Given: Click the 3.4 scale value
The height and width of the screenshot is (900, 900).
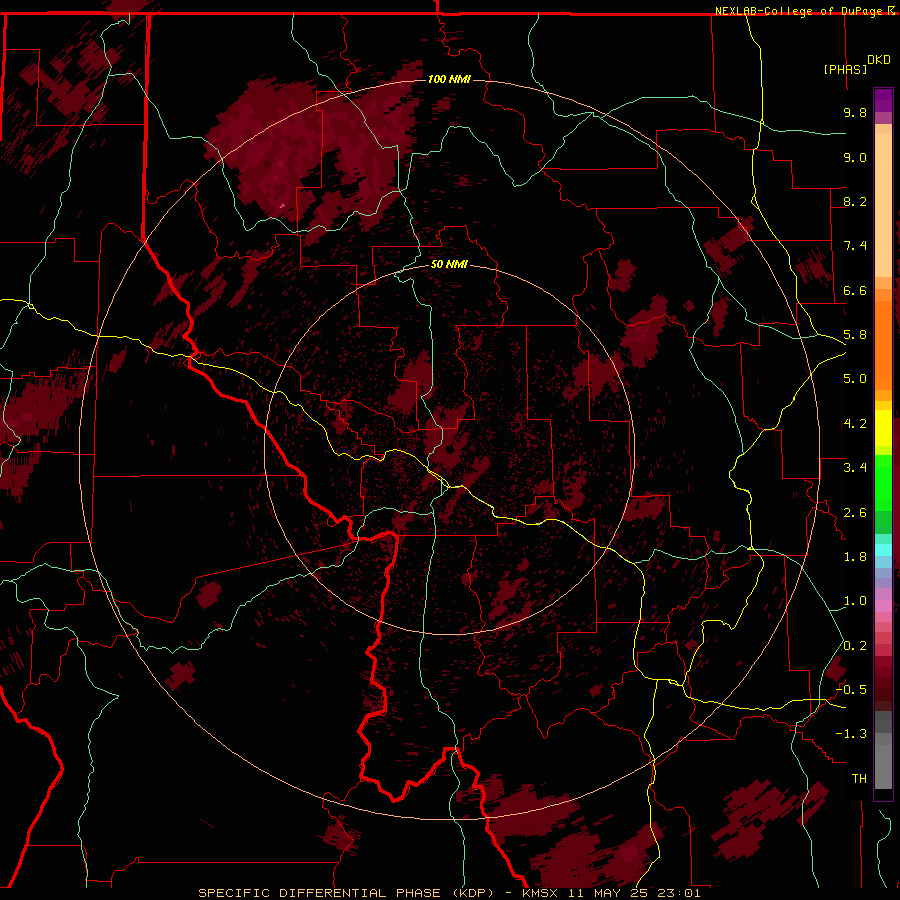Looking at the screenshot, I should point(855,468).
